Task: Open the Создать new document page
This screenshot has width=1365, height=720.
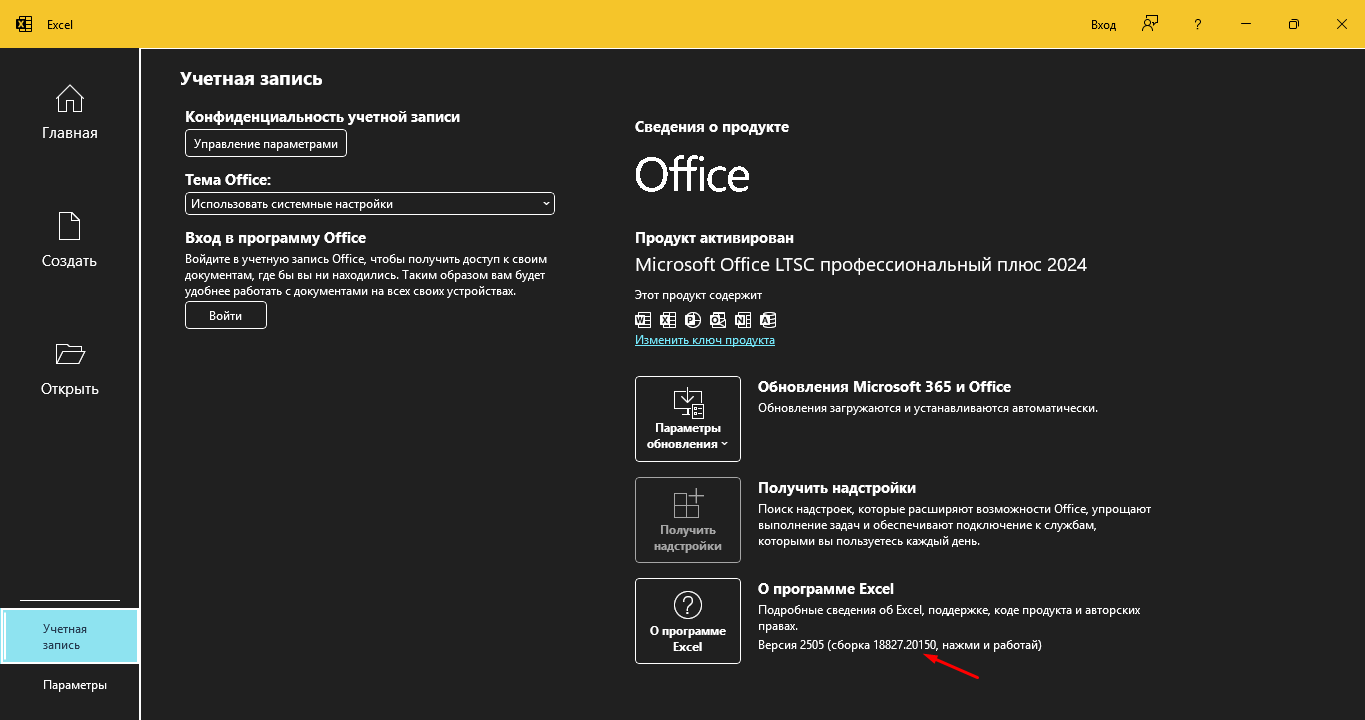Action: (x=70, y=240)
